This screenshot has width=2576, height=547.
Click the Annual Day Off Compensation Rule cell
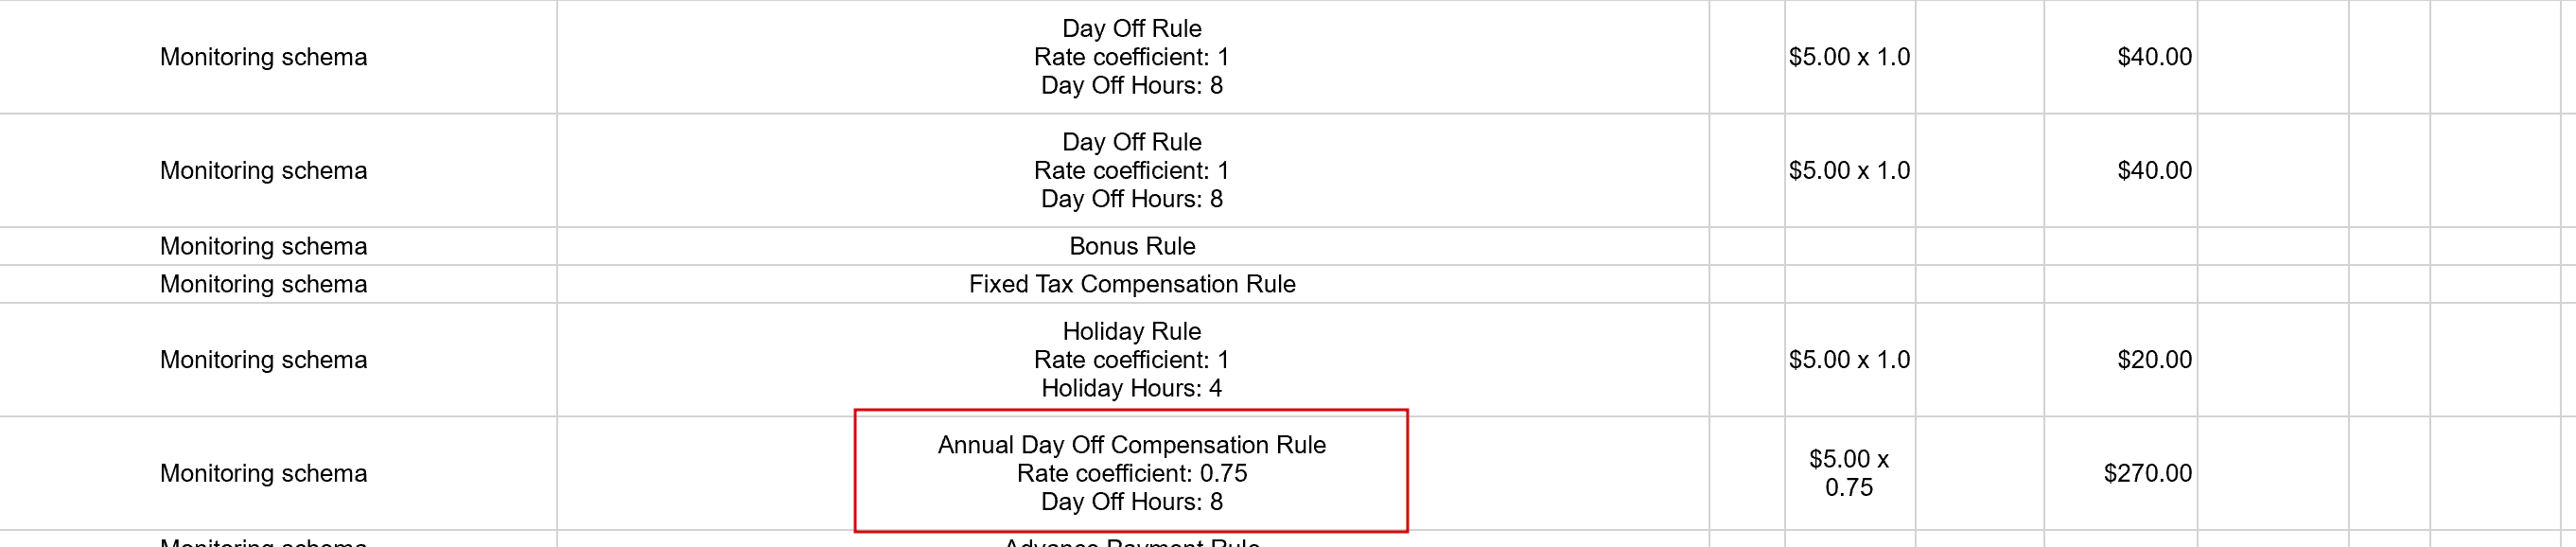(1131, 472)
